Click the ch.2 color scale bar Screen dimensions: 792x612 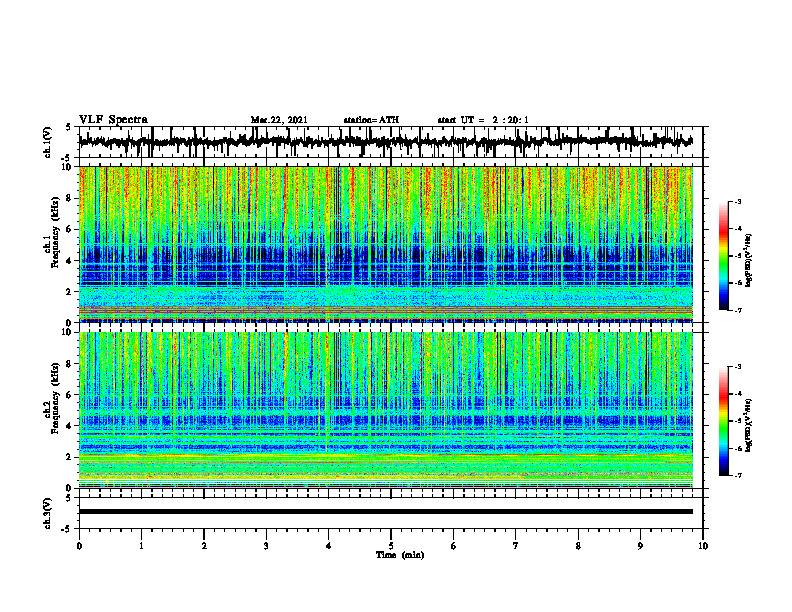click(723, 421)
